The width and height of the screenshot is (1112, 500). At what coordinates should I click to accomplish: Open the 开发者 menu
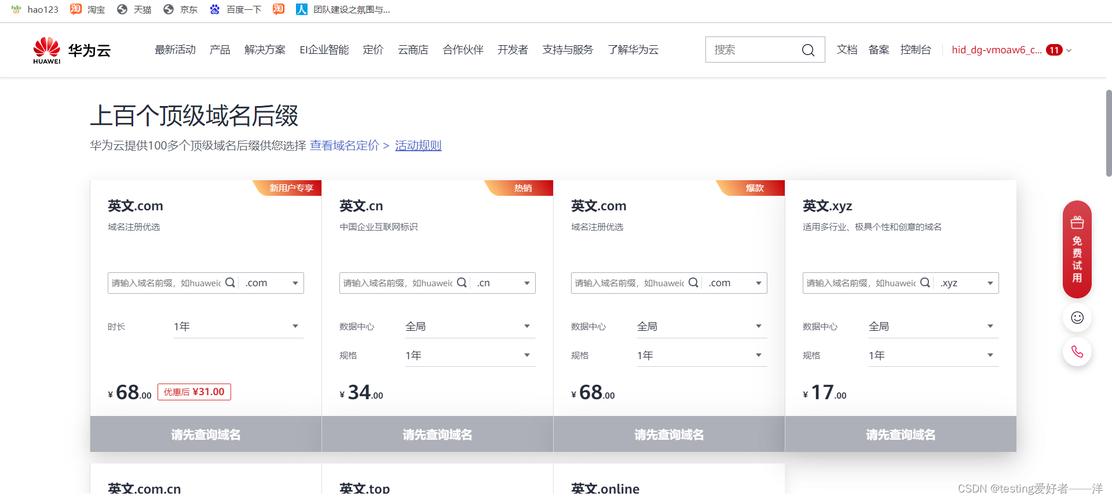pos(513,50)
